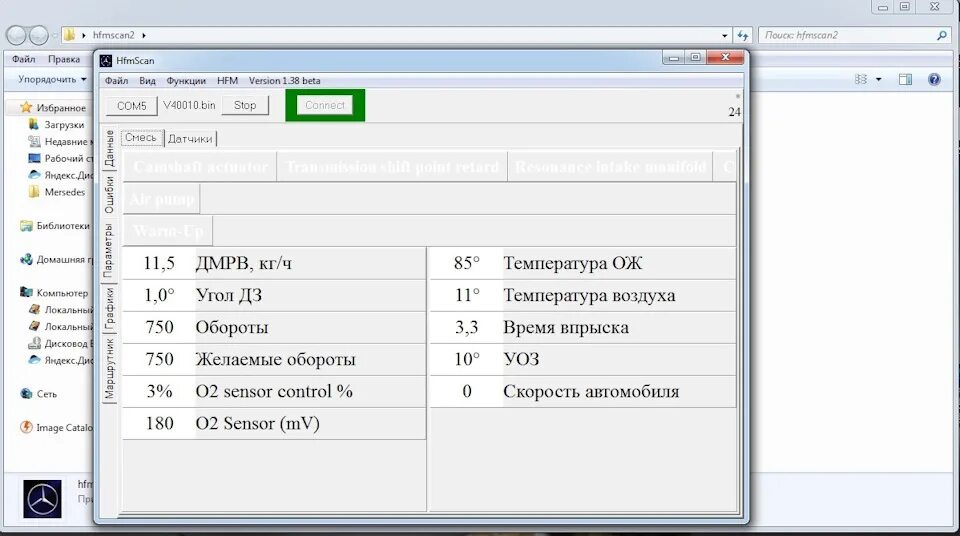Click the Скорость автомобиля label
Viewport: 960px width, 536px height.
pyautogui.click(x=591, y=391)
